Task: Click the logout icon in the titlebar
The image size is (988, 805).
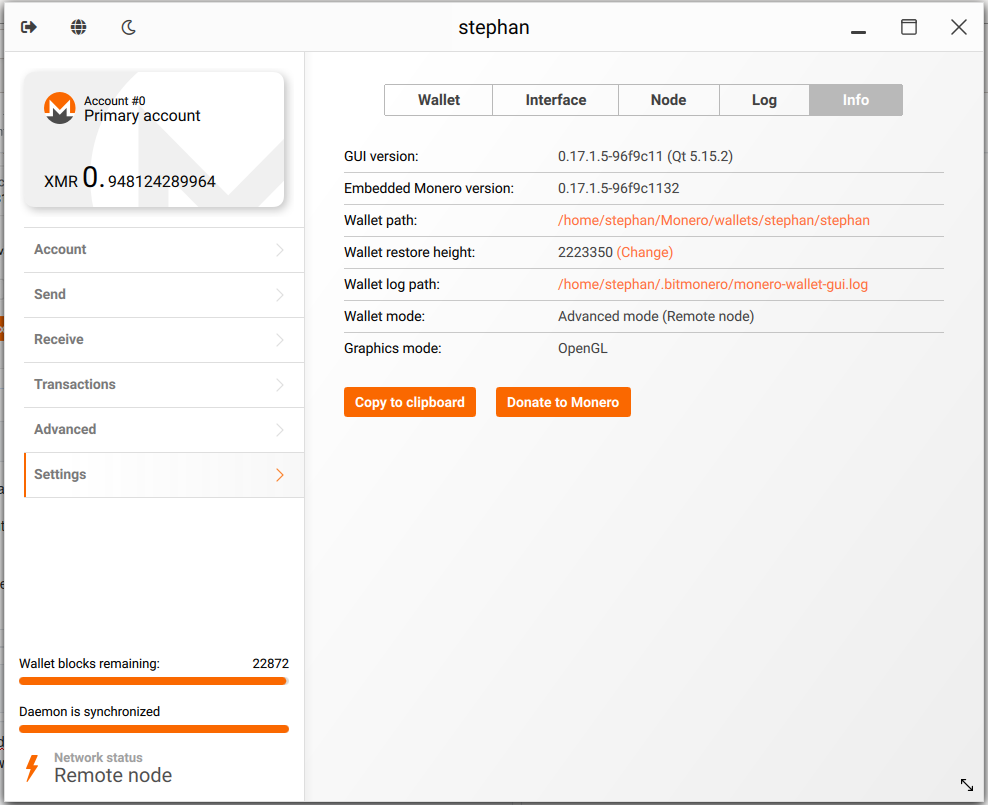Action: tap(29, 27)
